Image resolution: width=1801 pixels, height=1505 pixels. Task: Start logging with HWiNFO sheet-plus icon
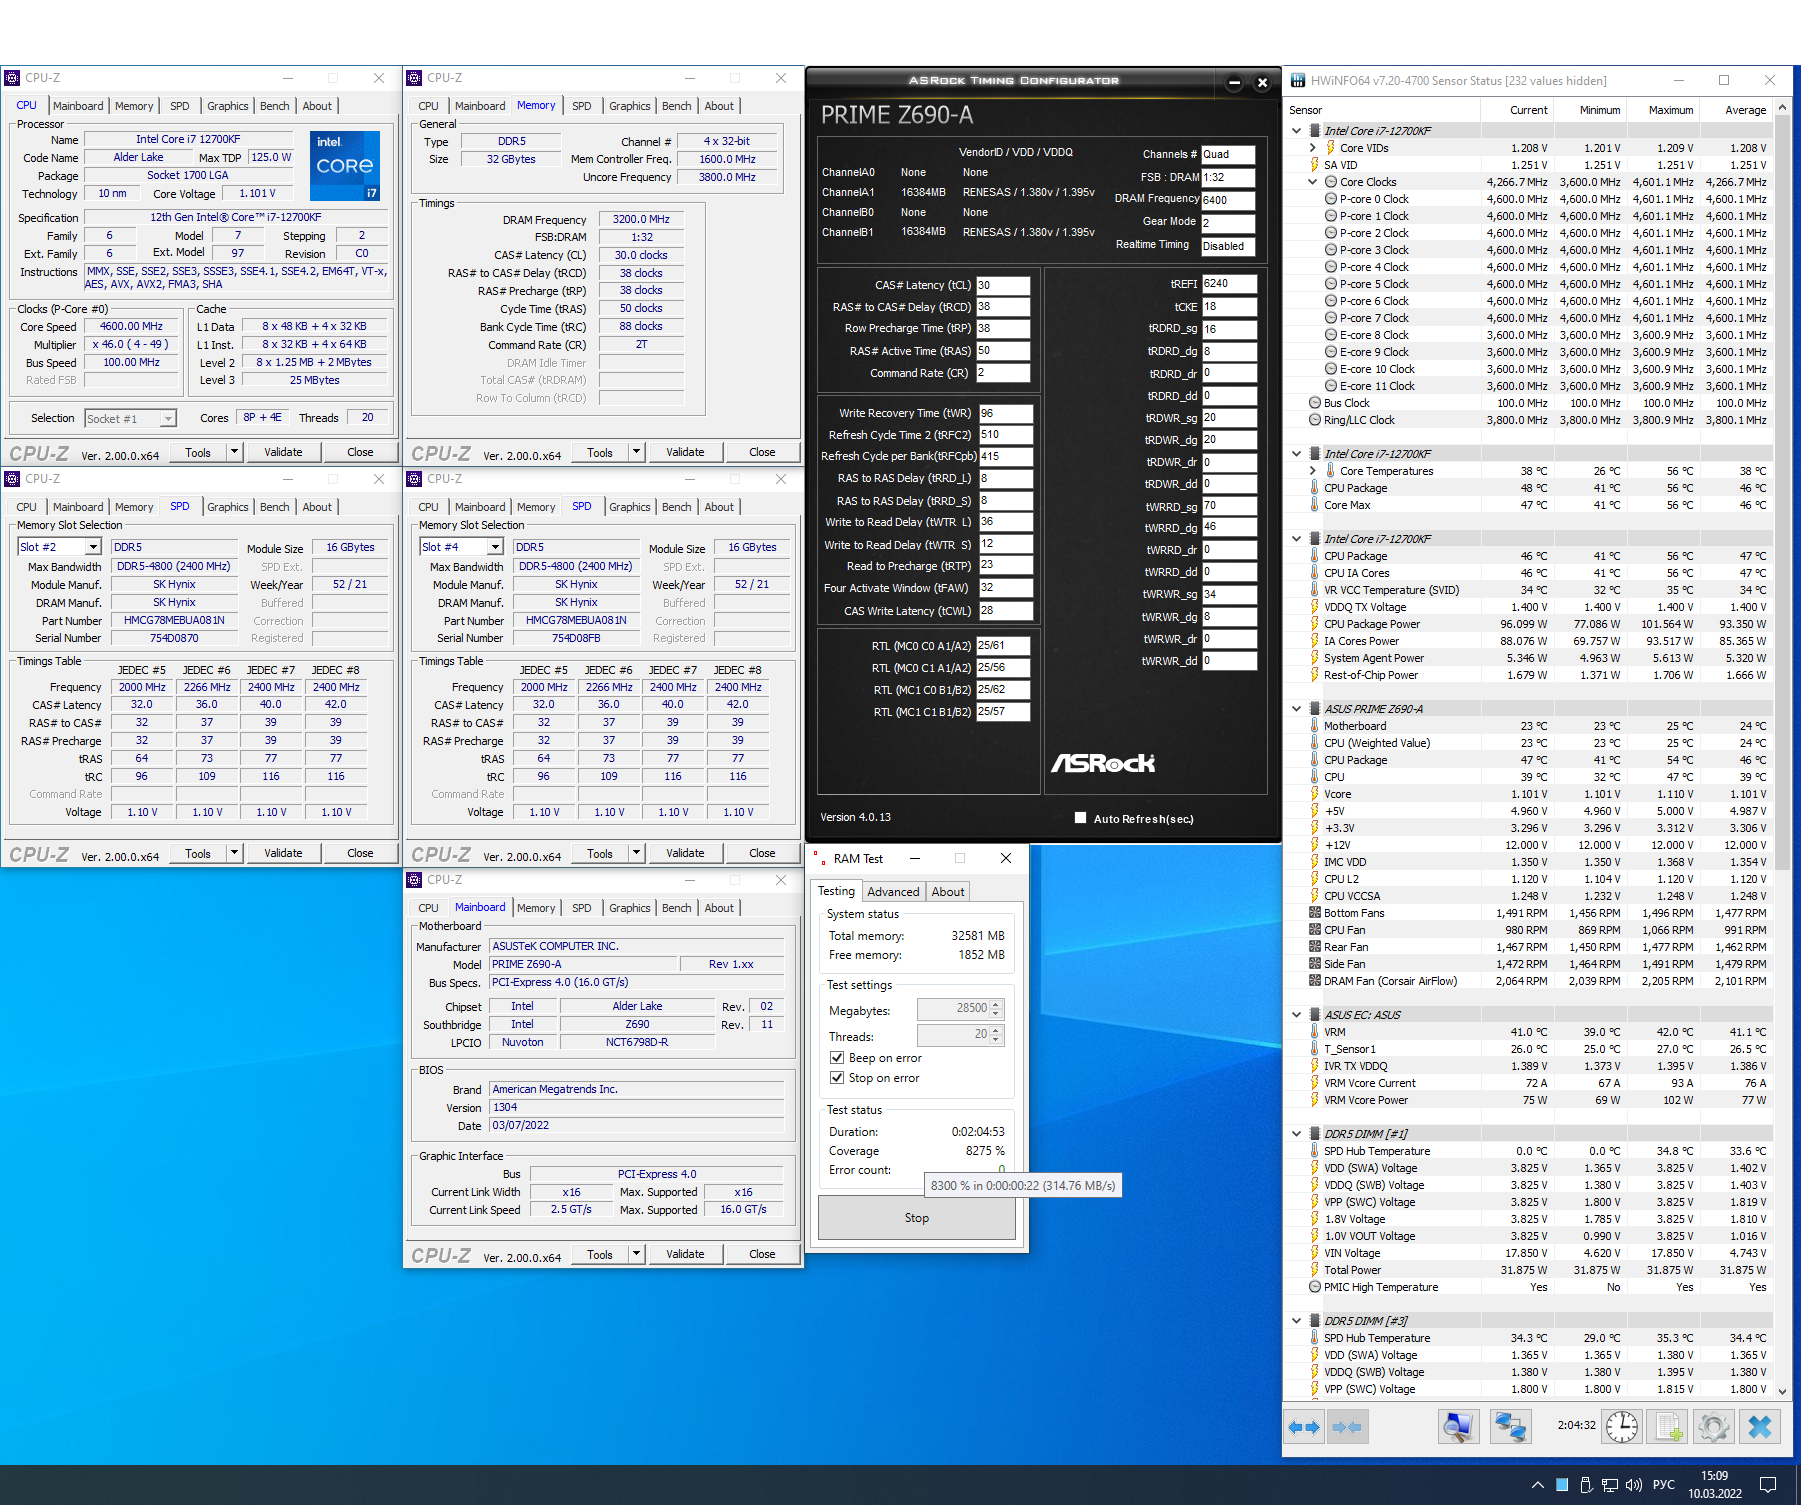(1669, 1427)
